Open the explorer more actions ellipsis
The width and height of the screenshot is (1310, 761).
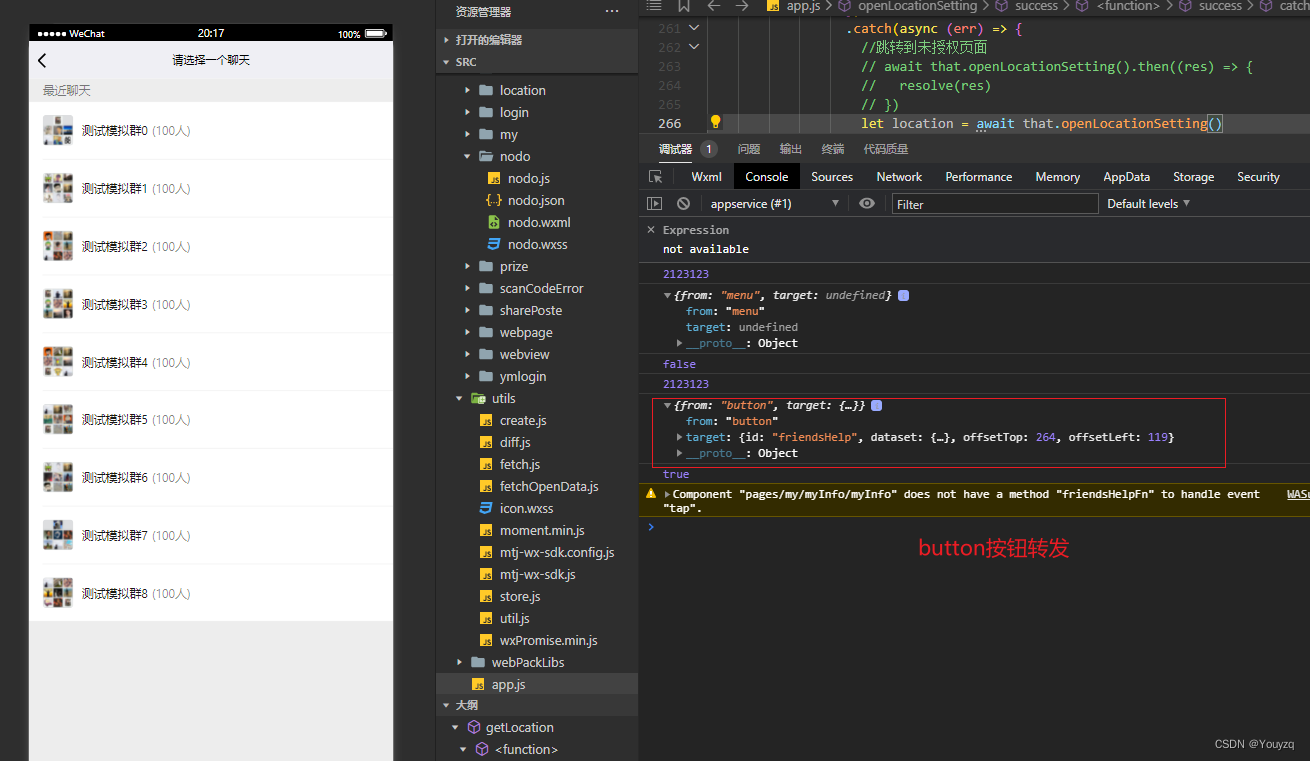(612, 12)
